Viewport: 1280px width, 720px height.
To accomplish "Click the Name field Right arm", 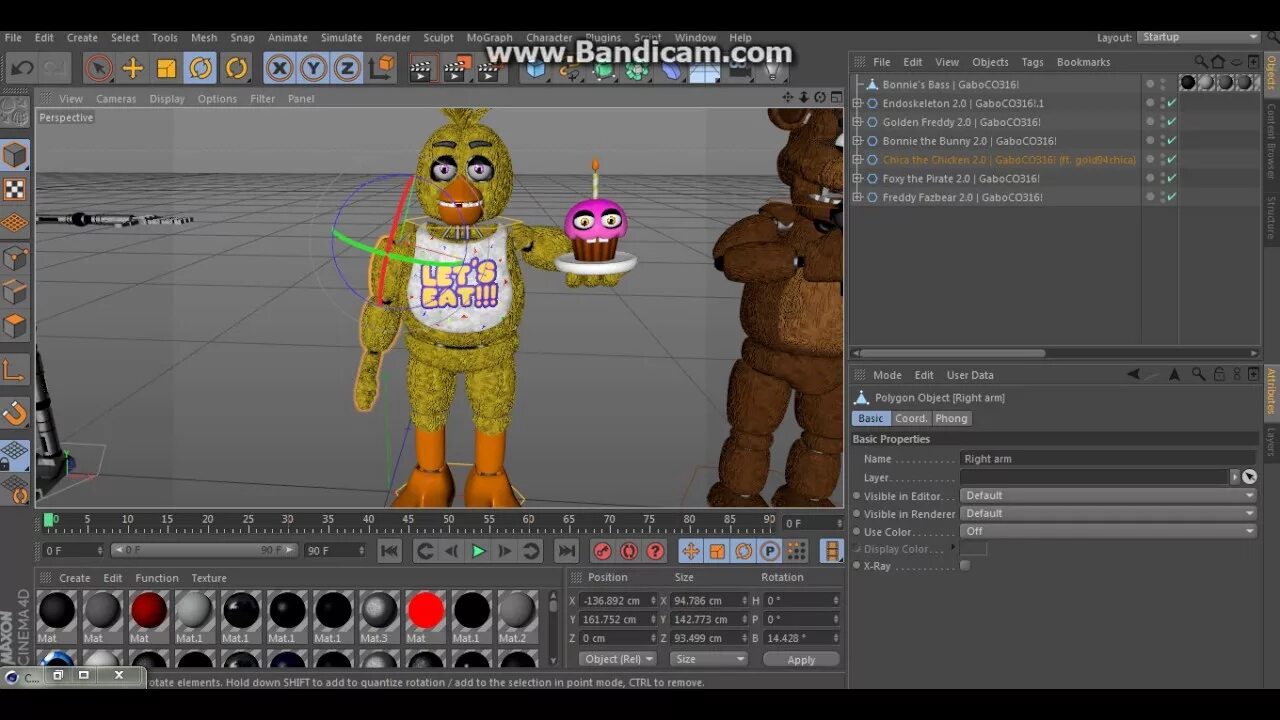I will [x=1108, y=459].
